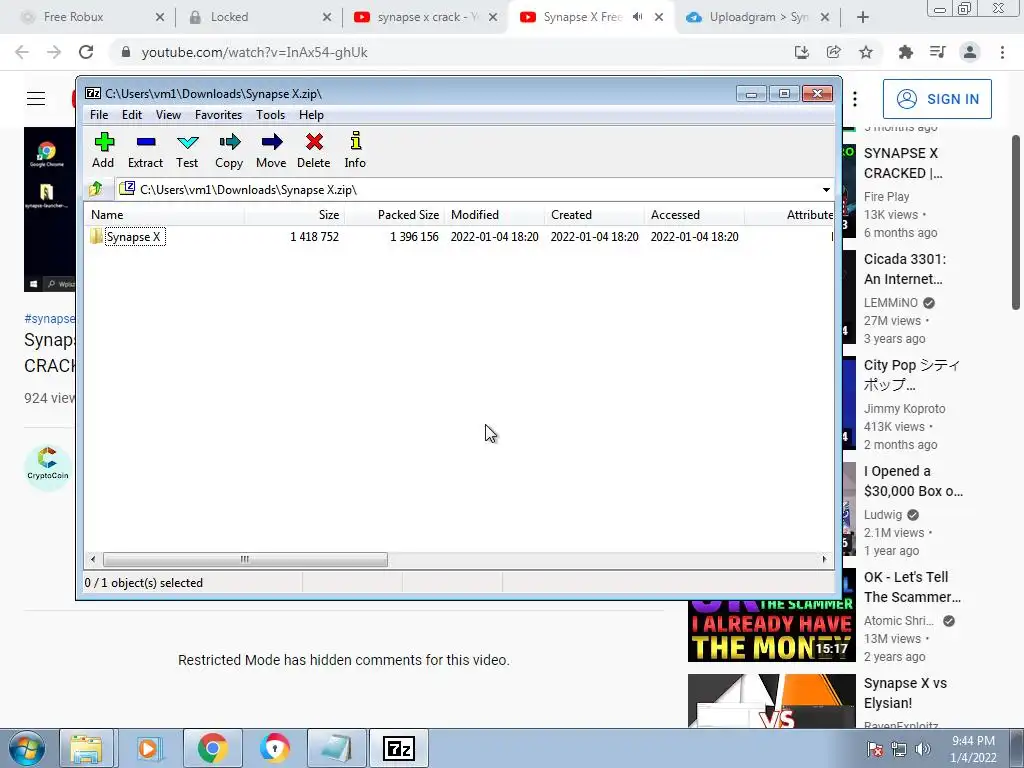Click right arrow of 7-Zip horizontal scrollbar
This screenshot has width=1024, height=768.
pyautogui.click(x=824, y=560)
